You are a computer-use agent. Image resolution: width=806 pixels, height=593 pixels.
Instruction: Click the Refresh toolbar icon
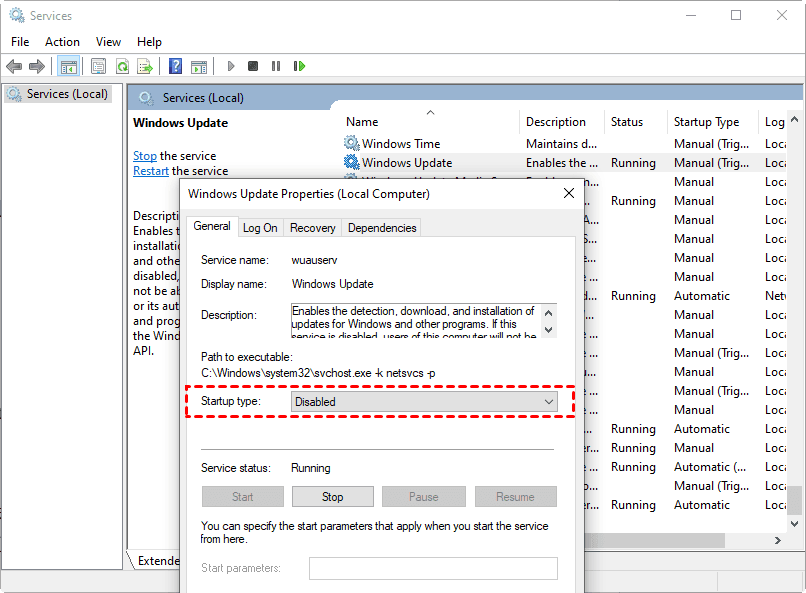(x=122, y=66)
